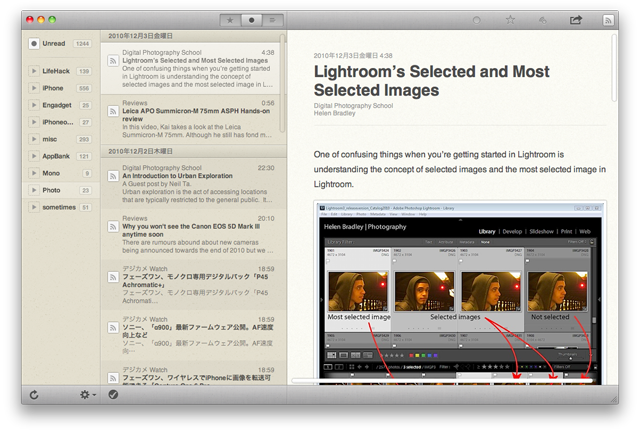Image resolution: width=640 pixels, height=436 pixels.
Task: Open Leica APO Summicron-M 75mm review item
Action: (193, 119)
